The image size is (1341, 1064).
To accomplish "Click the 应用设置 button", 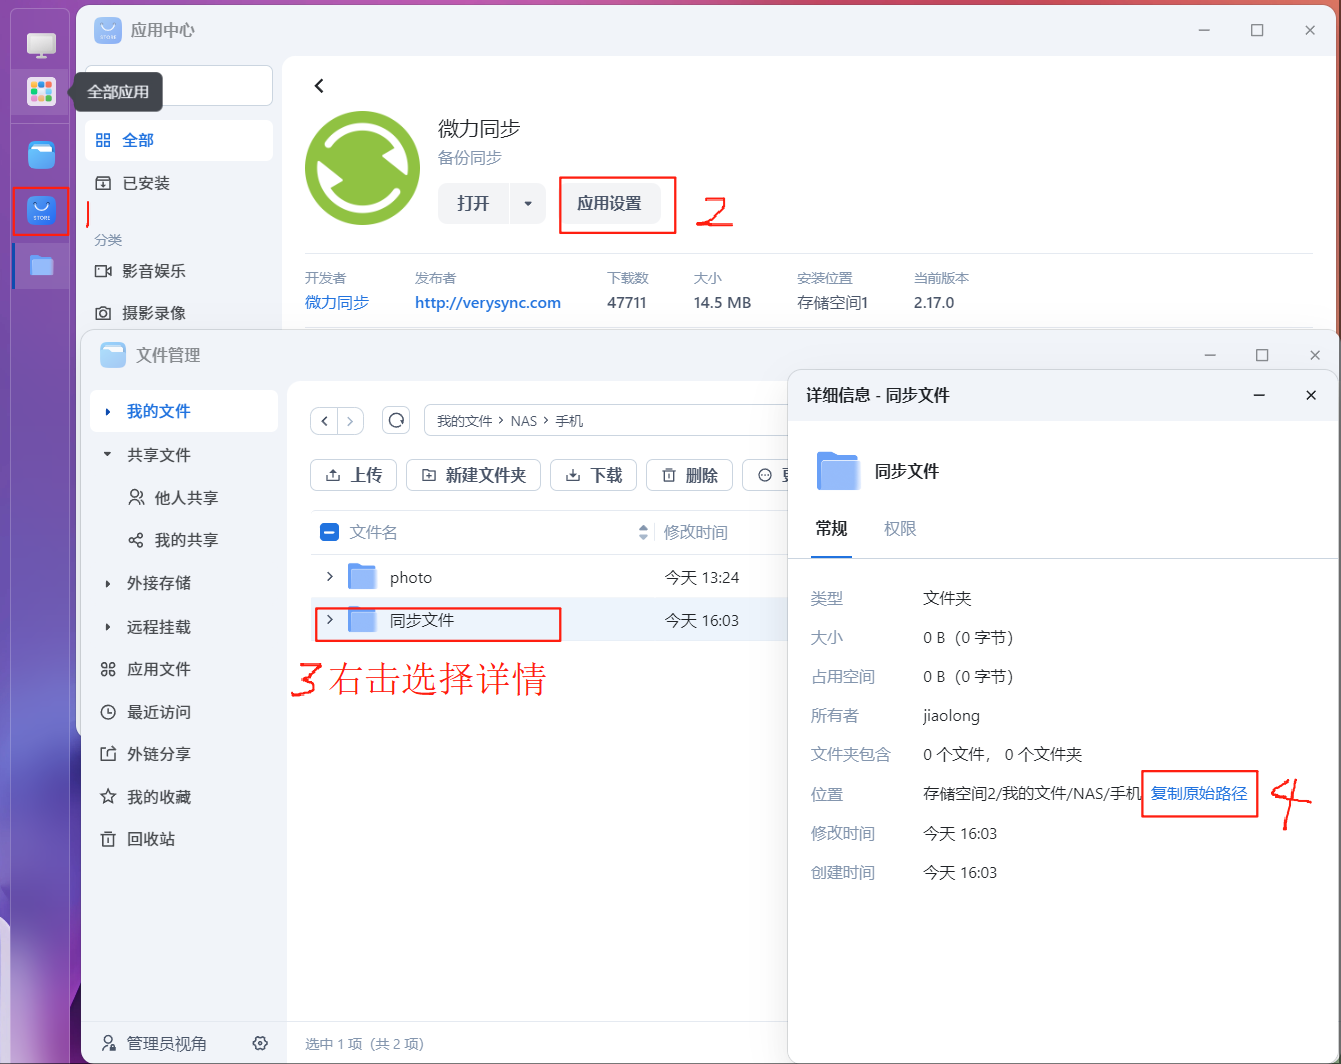I will (x=609, y=203).
